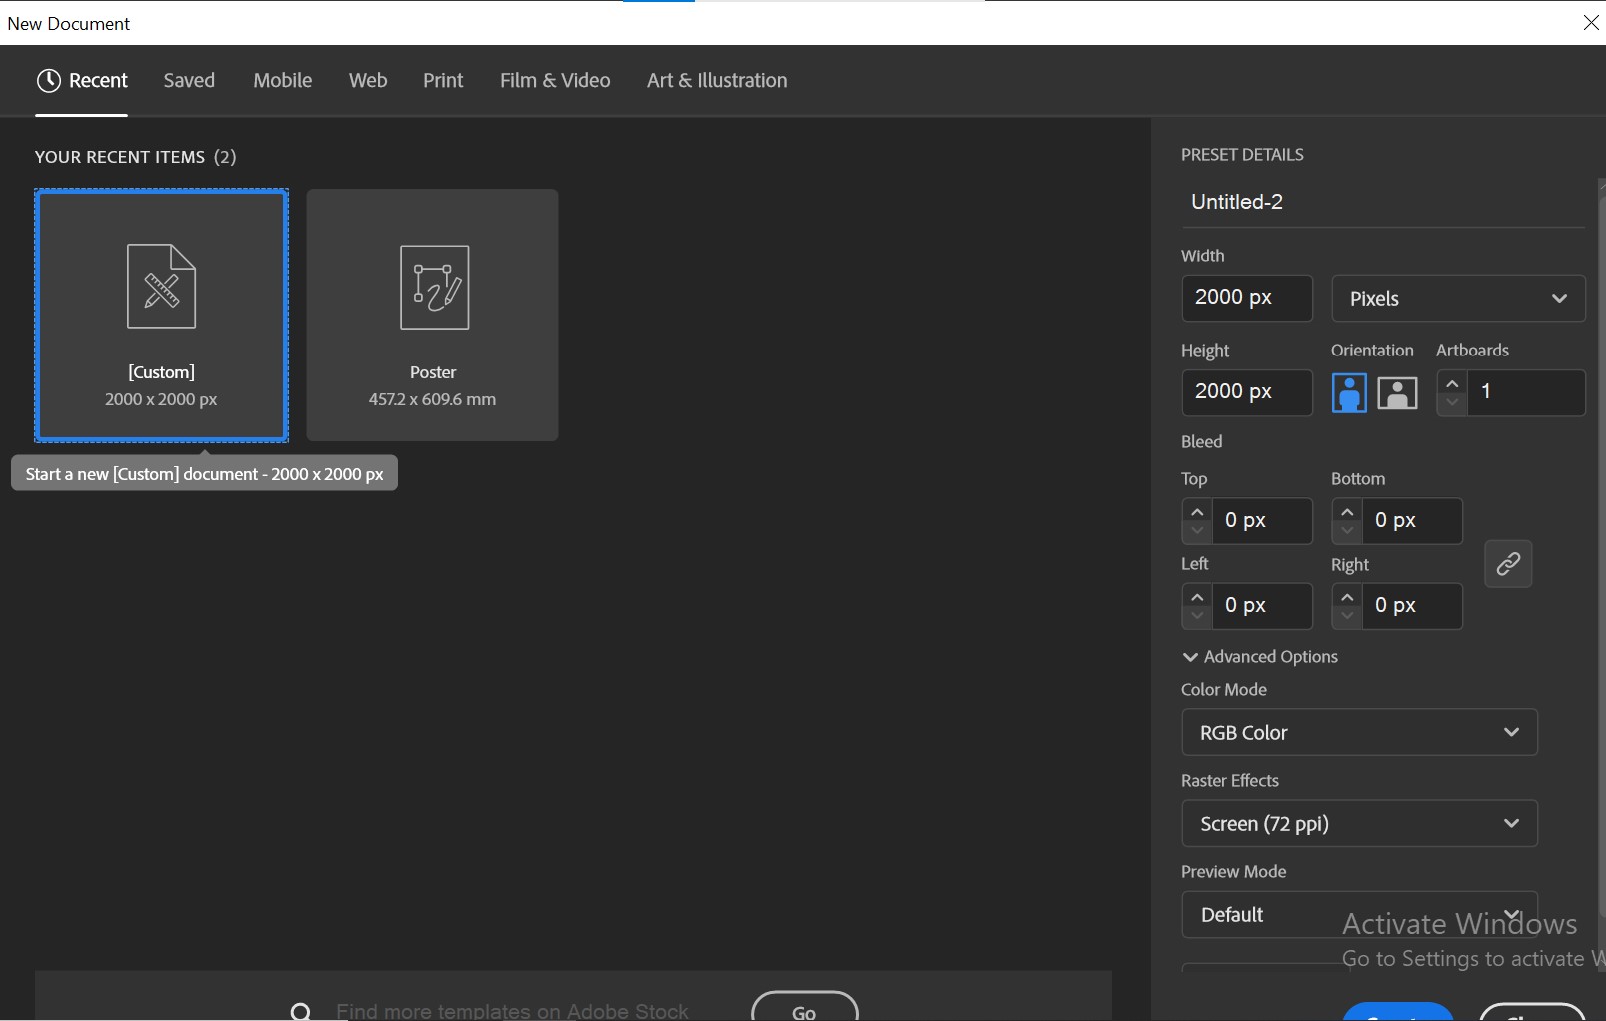1606x1021 pixels.
Task: Click the clock icon on the Recent tab
Action: [49, 80]
